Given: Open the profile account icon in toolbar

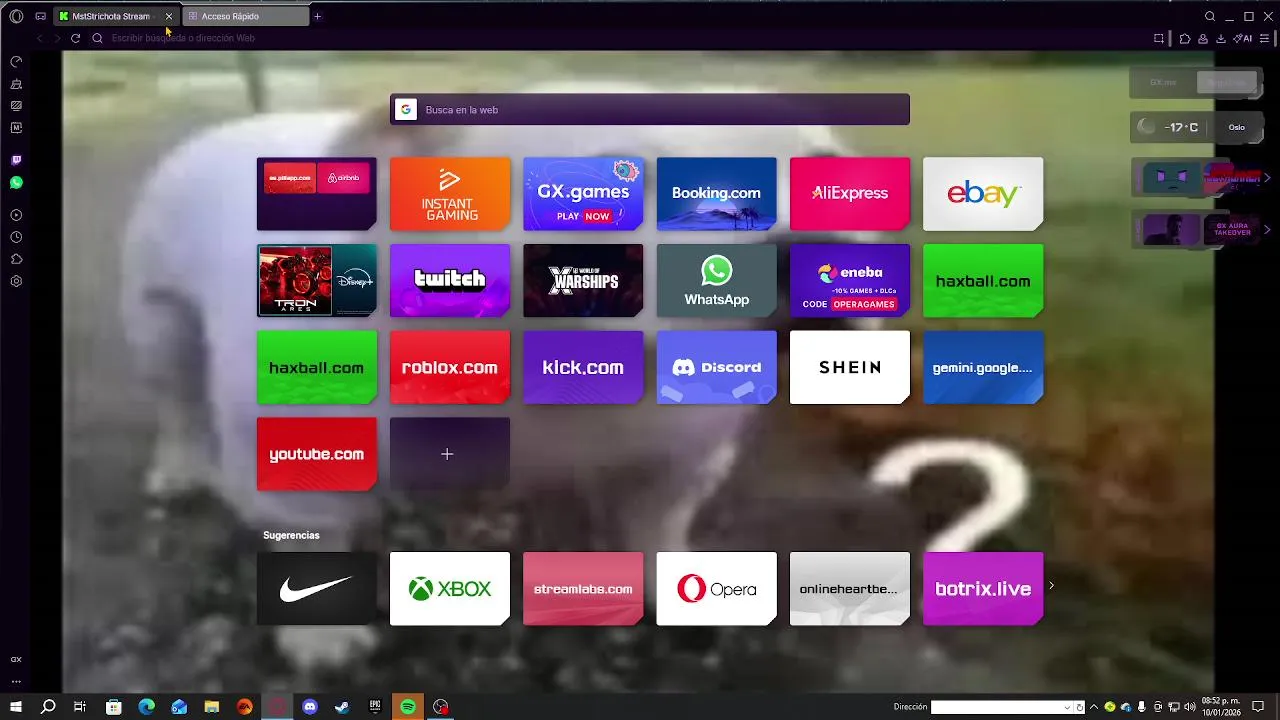Looking at the screenshot, I should coord(1203,38).
